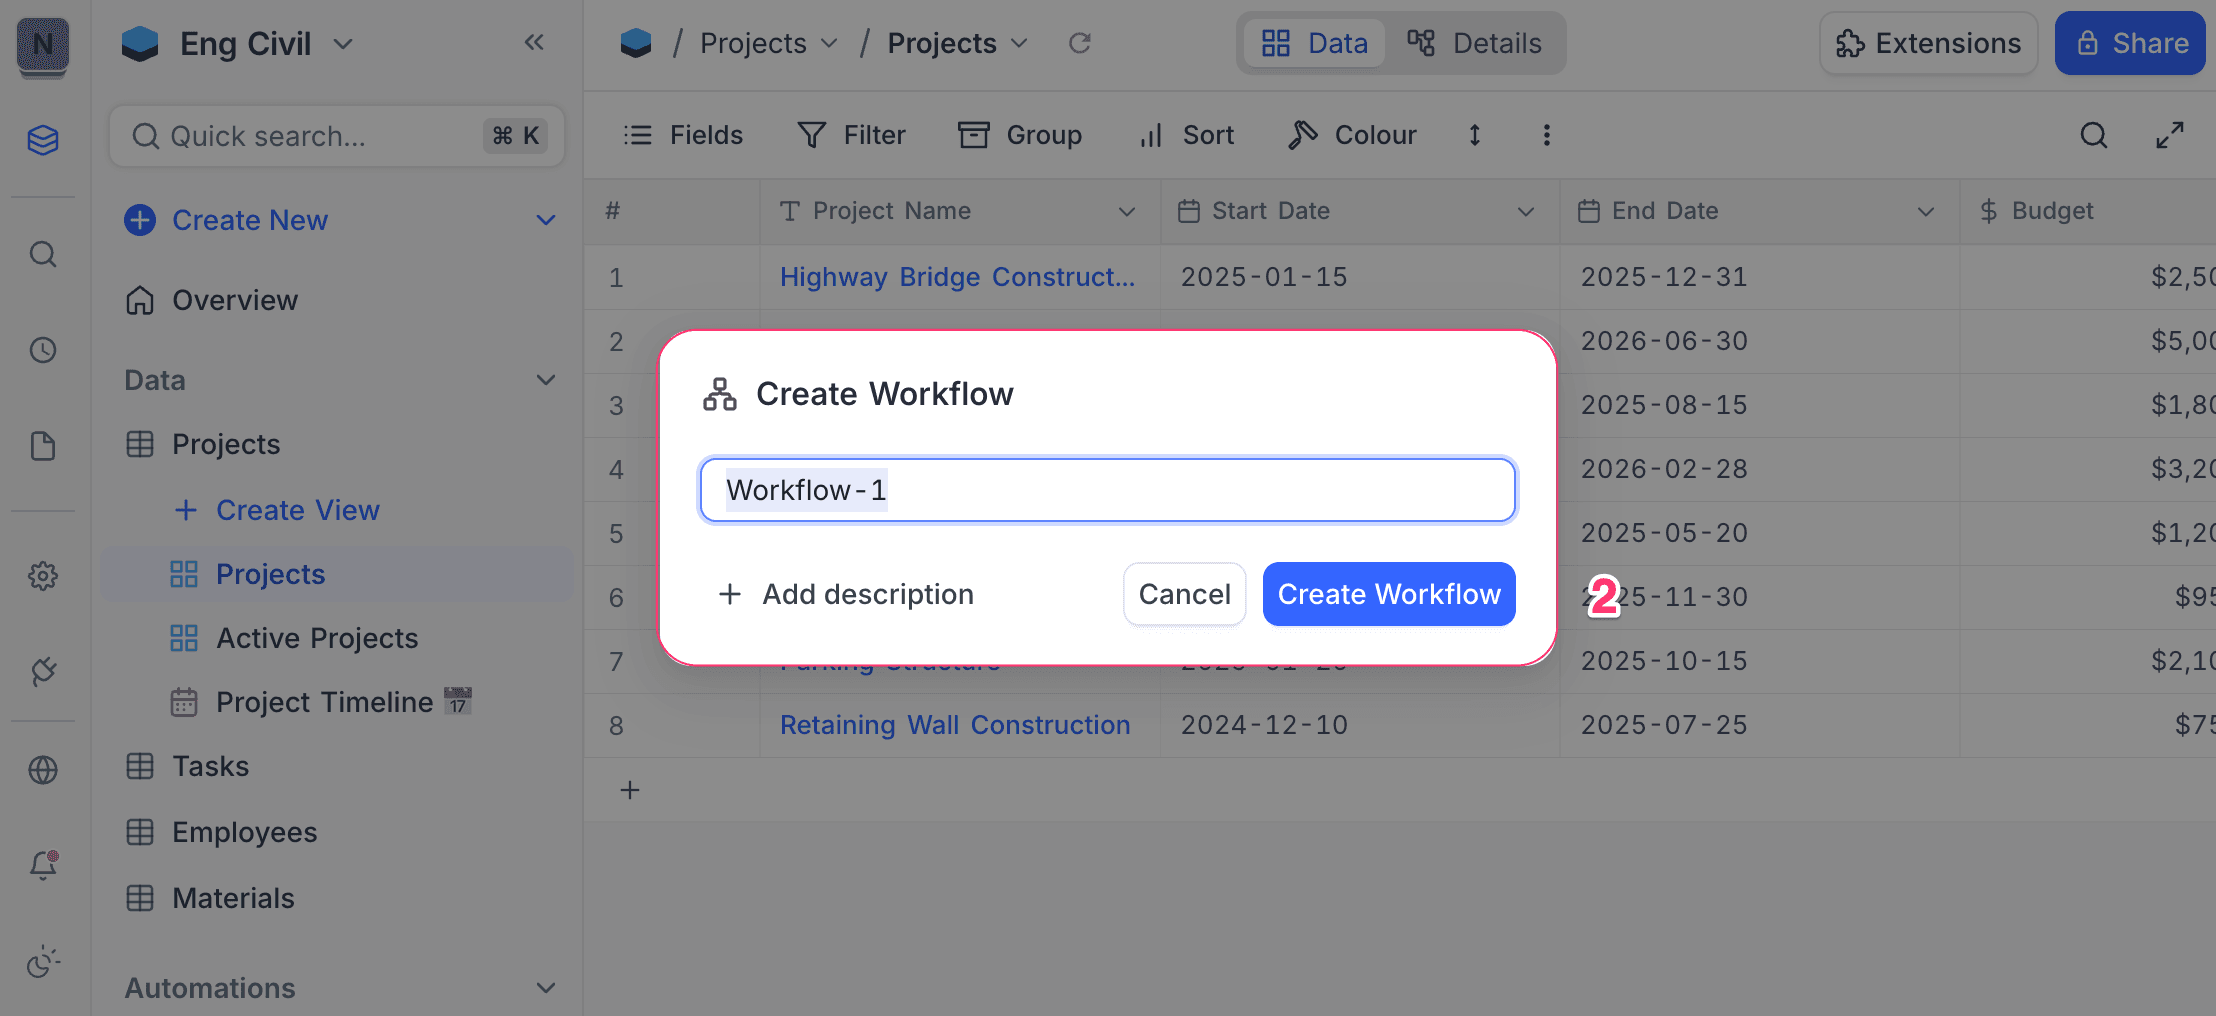Collapse the sidebar with the chevron arrows
The image size is (2216, 1016).
534,42
